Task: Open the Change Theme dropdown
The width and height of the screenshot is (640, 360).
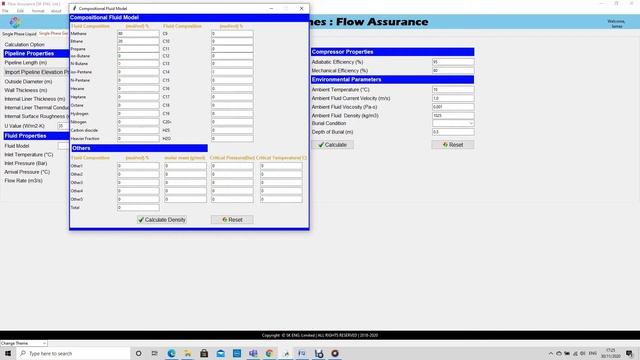Action: tap(24, 344)
